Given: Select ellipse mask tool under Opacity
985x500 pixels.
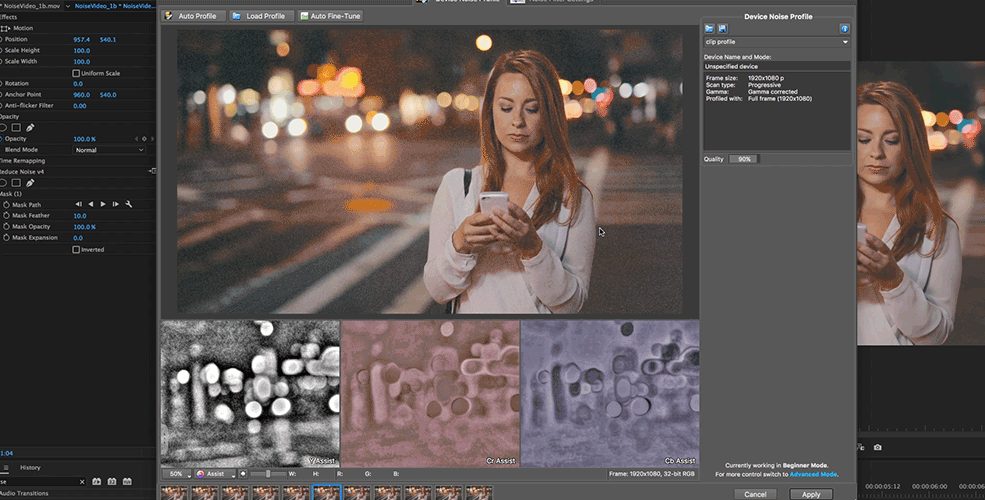Looking at the screenshot, I should coord(3,128).
